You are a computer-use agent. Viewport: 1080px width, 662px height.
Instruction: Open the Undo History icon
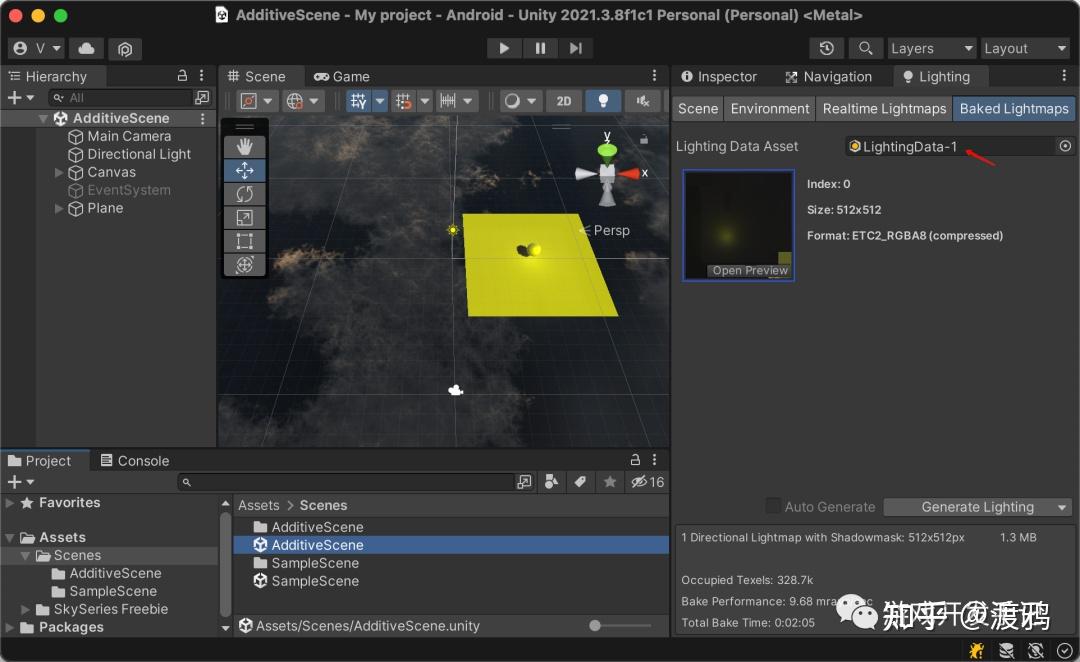(827, 48)
